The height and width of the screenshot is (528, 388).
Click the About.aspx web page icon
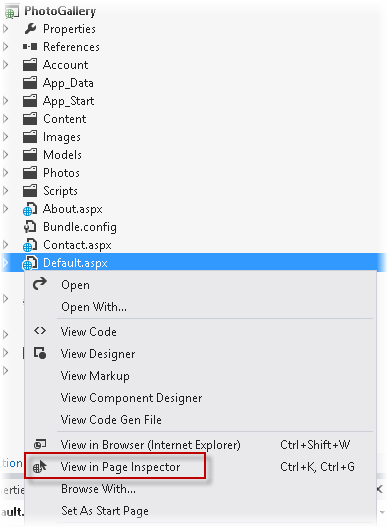point(30,209)
